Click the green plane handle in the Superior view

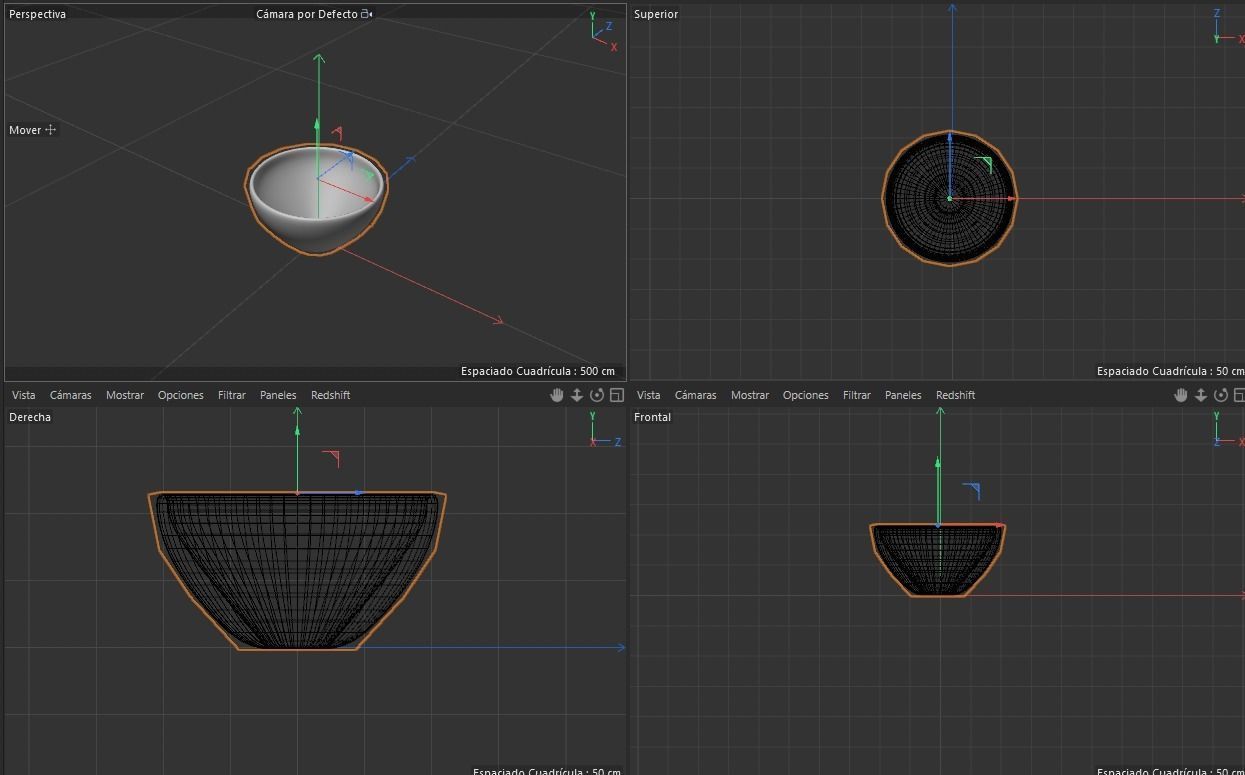(x=984, y=164)
